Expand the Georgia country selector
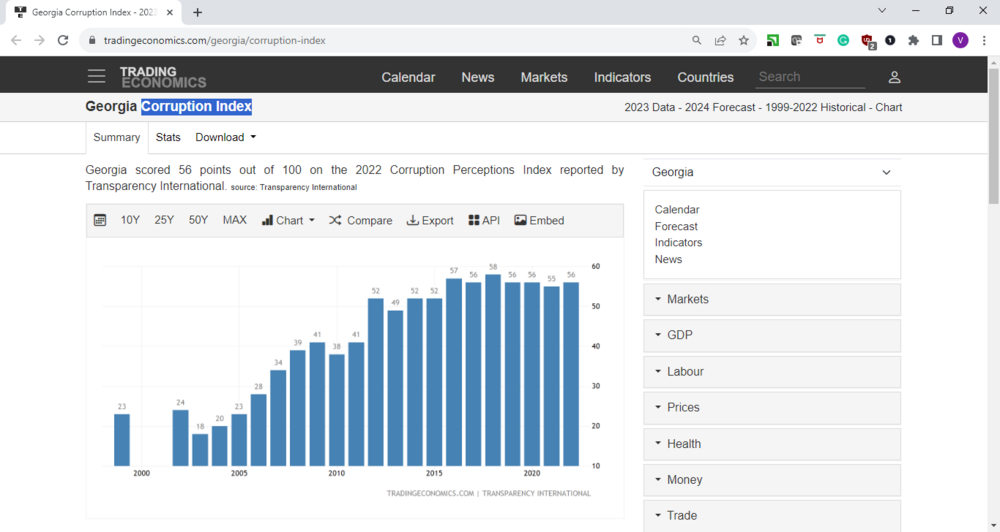 [771, 172]
